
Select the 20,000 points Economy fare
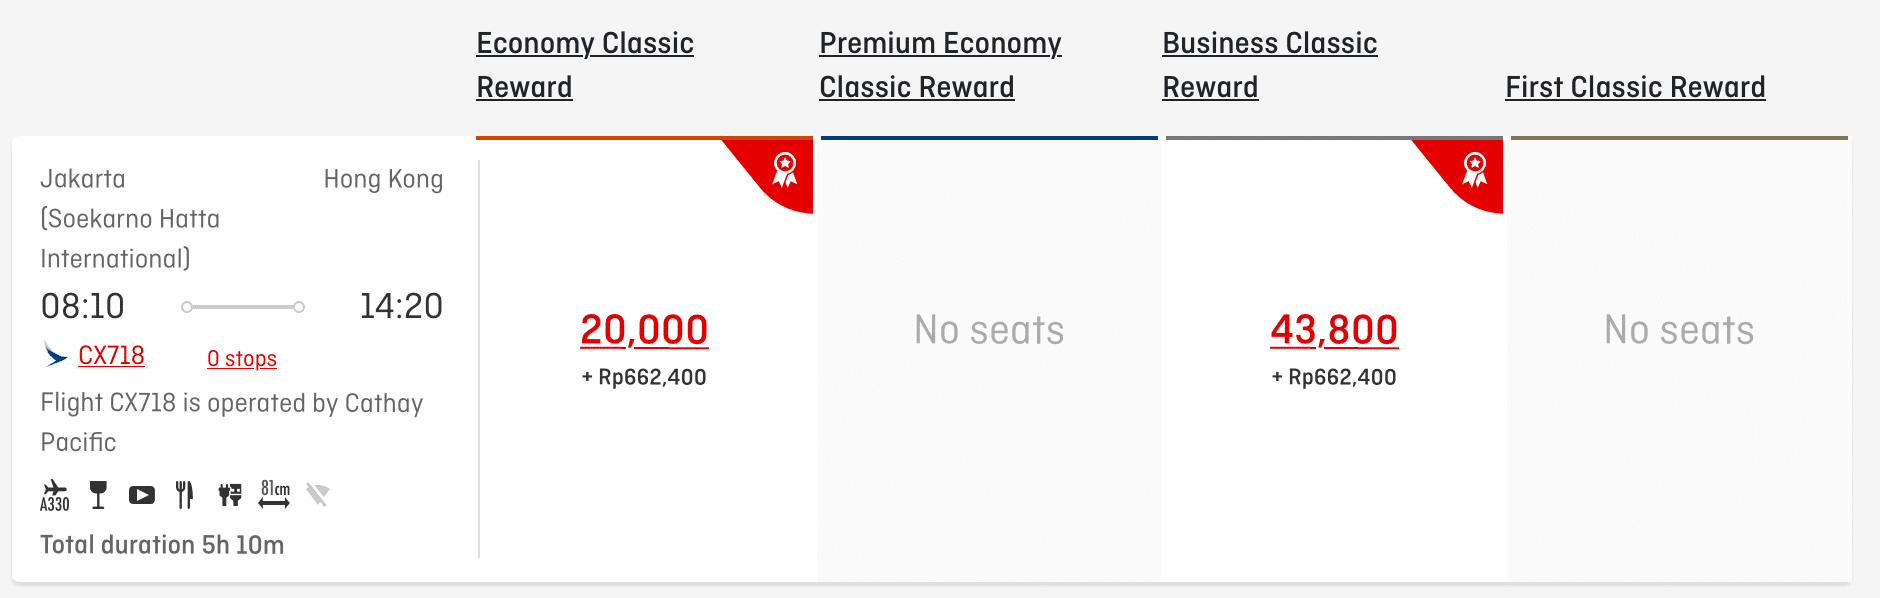pyautogui.click(x=644, y=330)
